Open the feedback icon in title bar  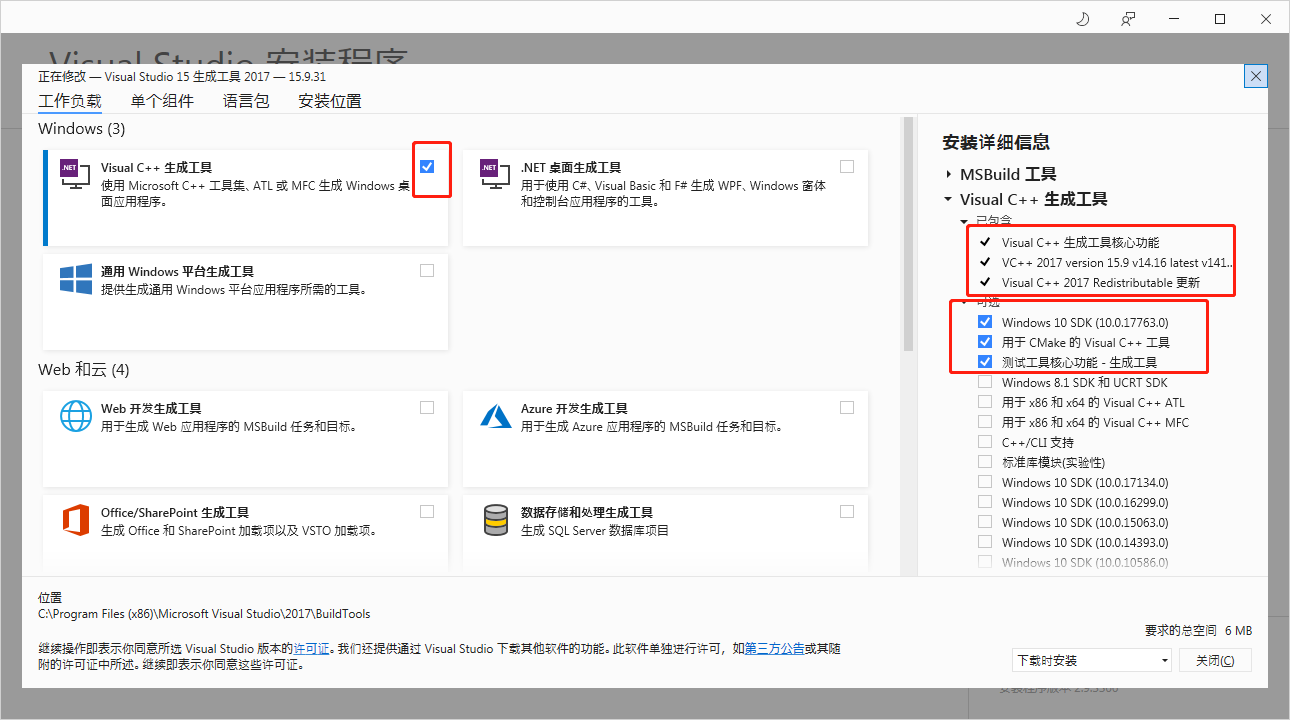(x=1128, y=18)
